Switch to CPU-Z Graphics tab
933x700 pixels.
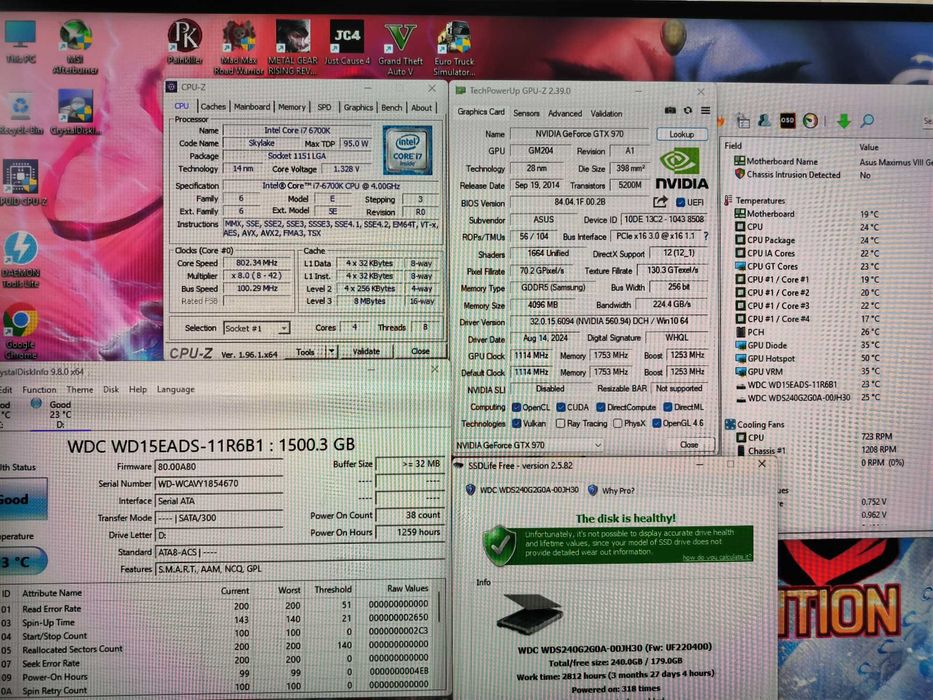[358, 107]
